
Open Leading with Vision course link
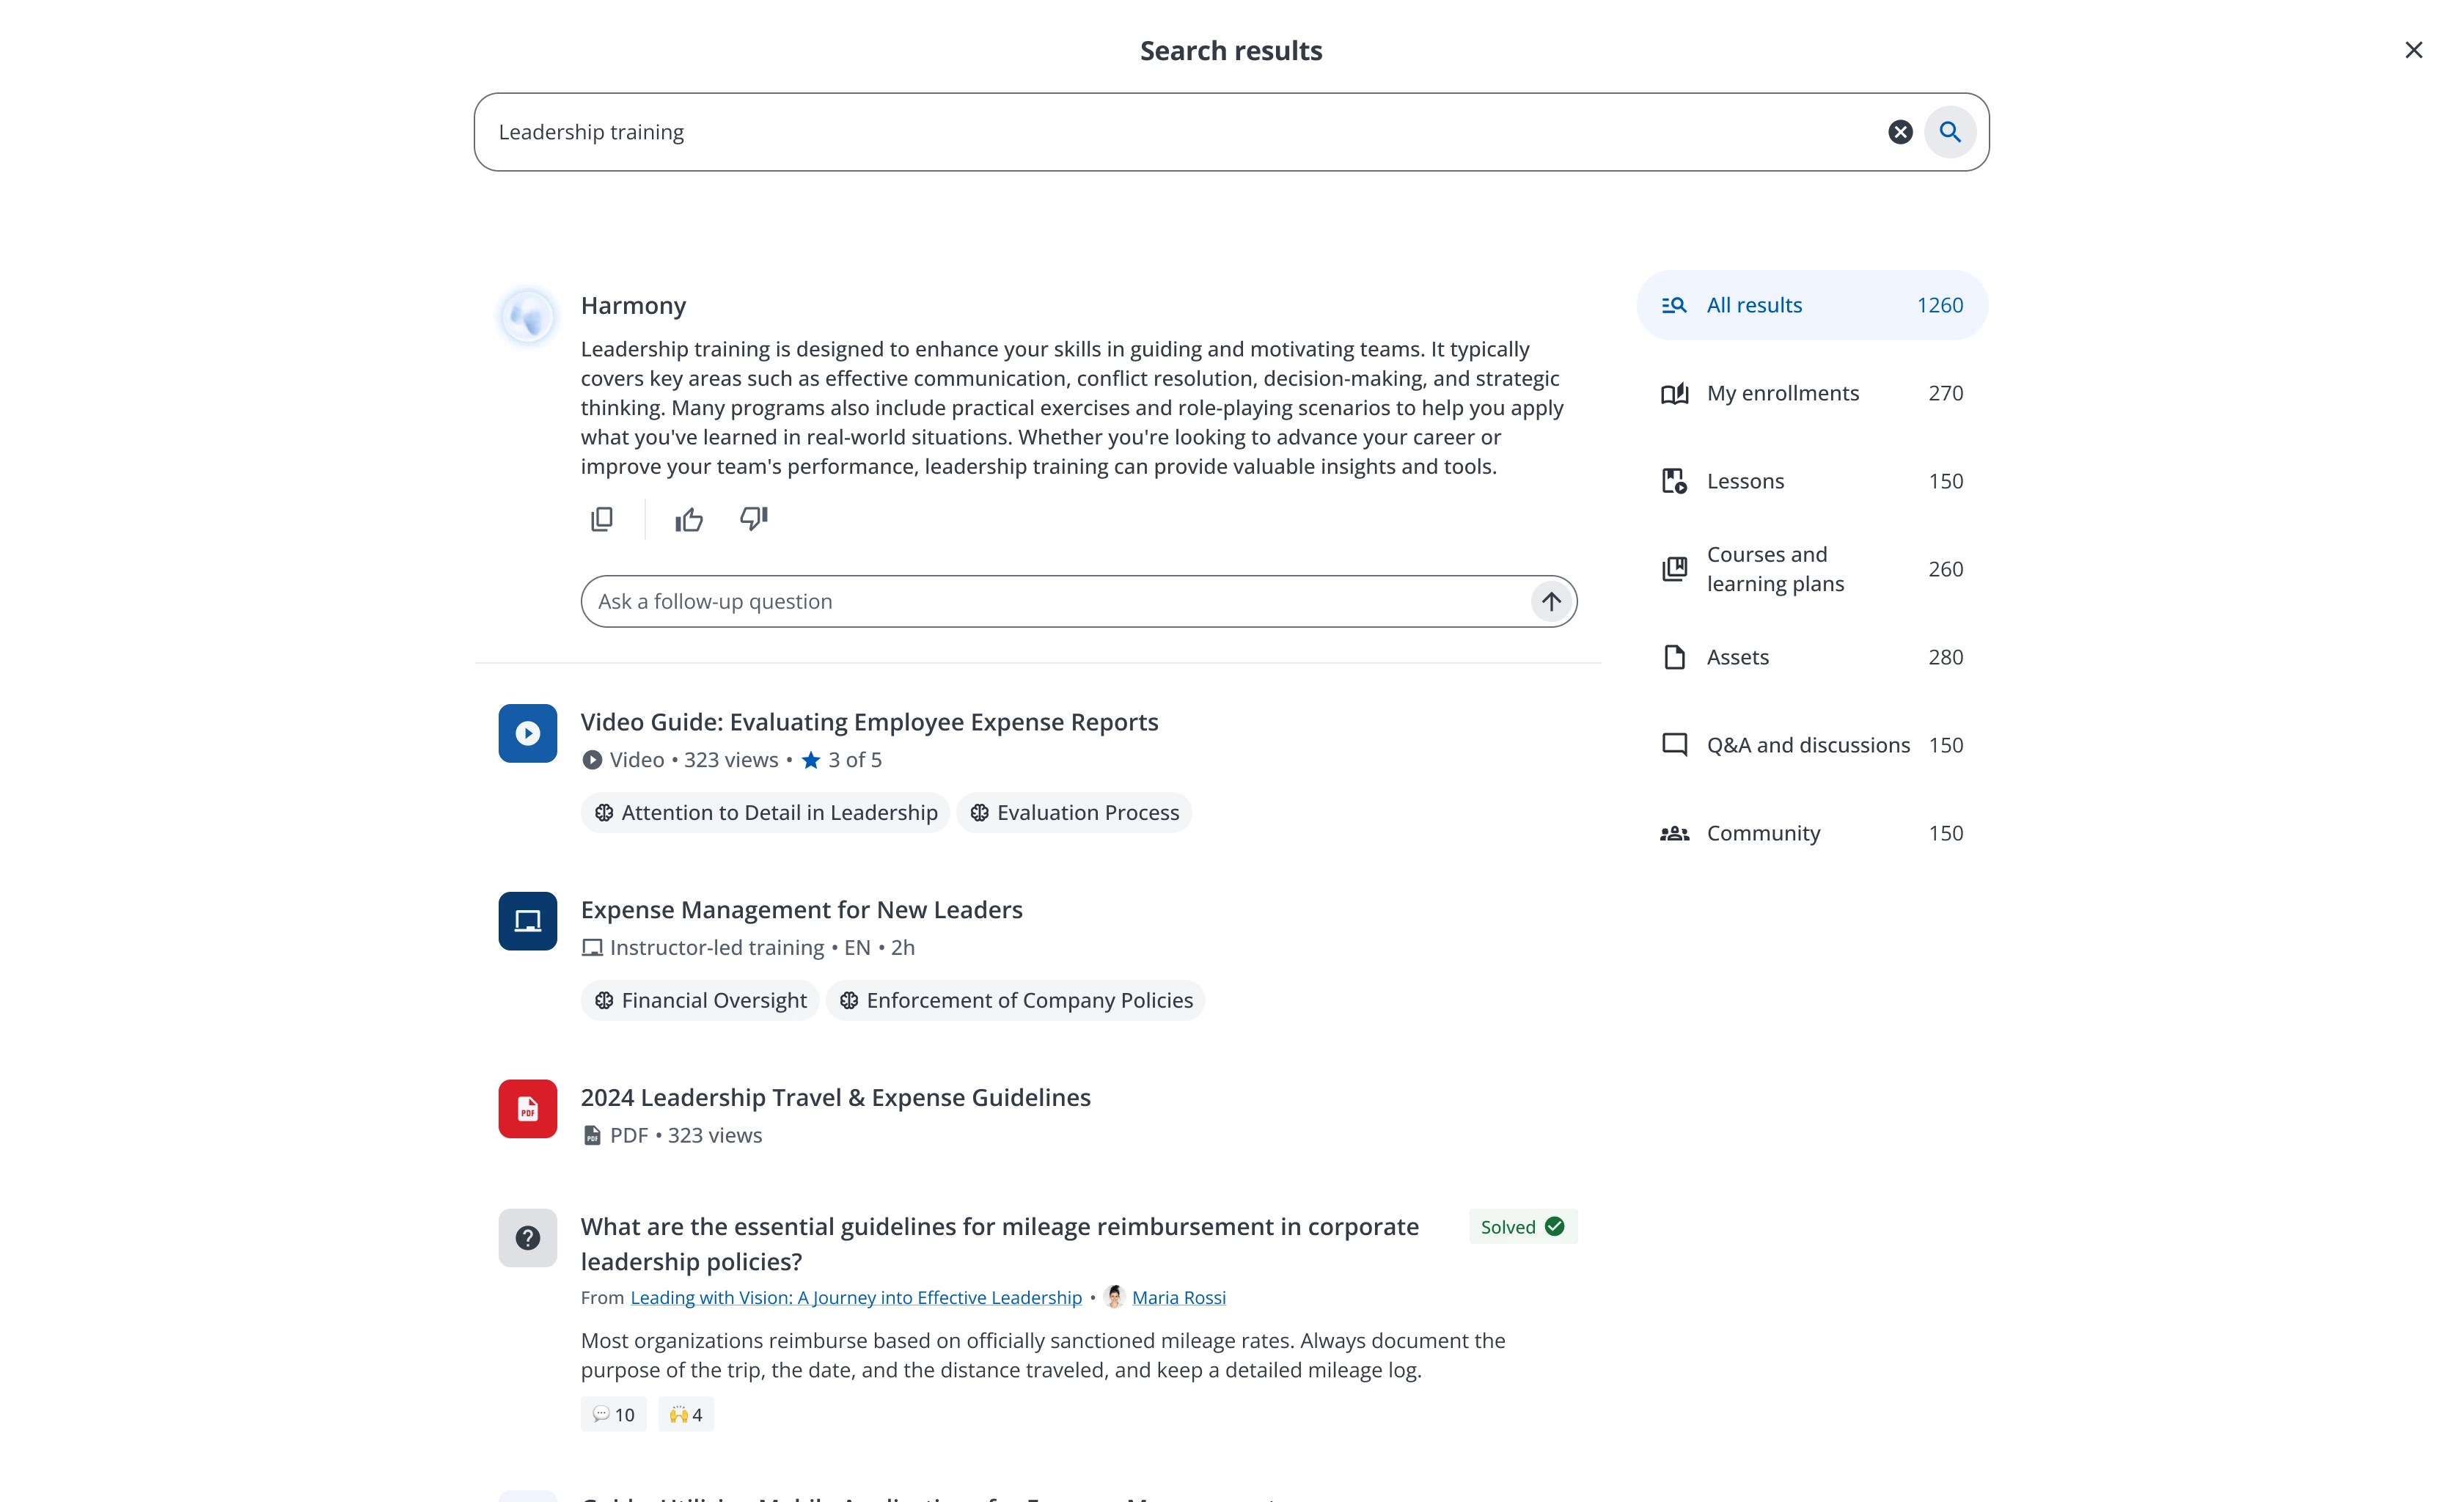pyautogui.click(x=856, y=1297)
